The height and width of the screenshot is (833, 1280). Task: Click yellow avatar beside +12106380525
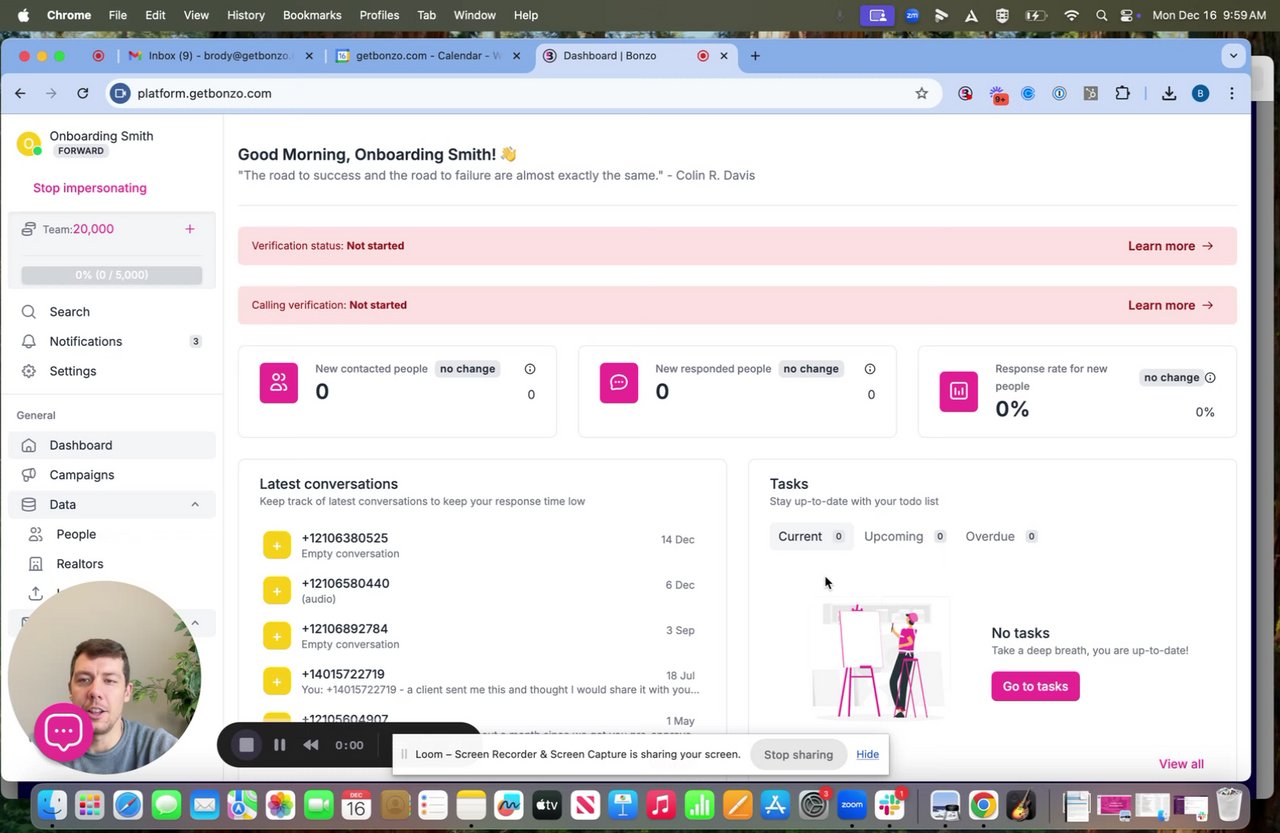(x=277, y=545)
